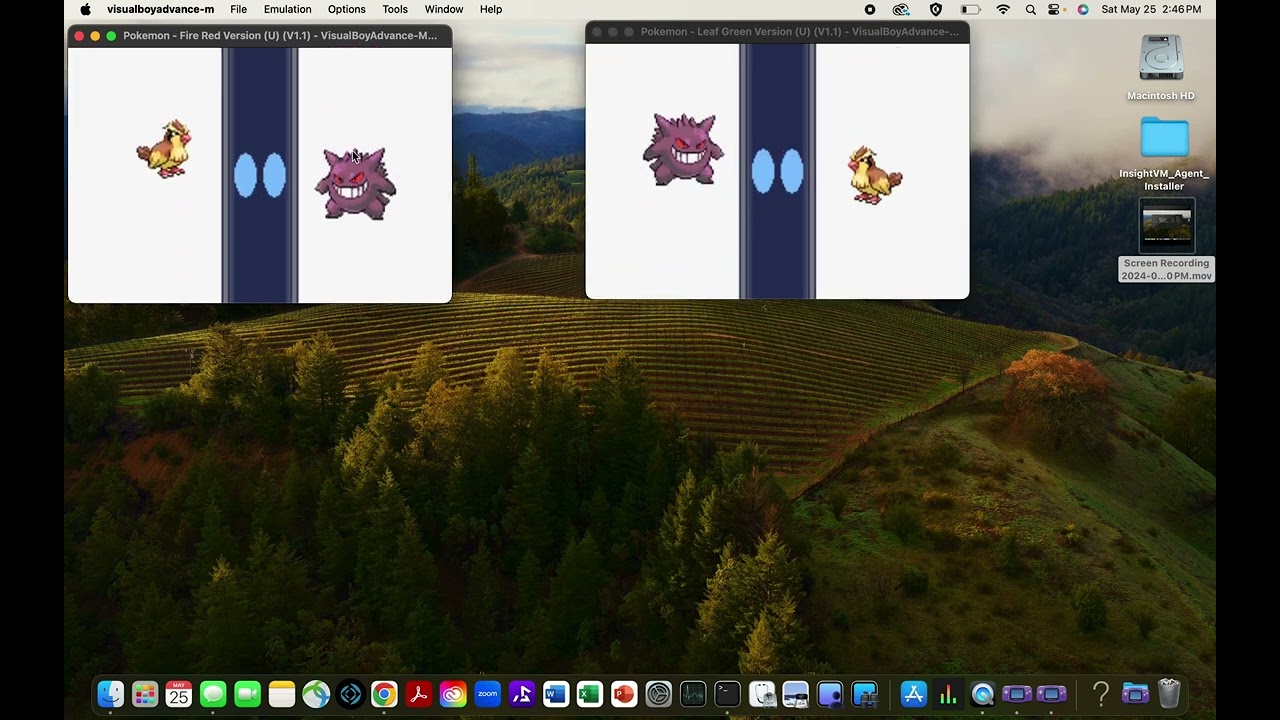Screen dimensions: 1280x720
Task: Activate Siri from the menu bar
Action: tap(1083, 9)
